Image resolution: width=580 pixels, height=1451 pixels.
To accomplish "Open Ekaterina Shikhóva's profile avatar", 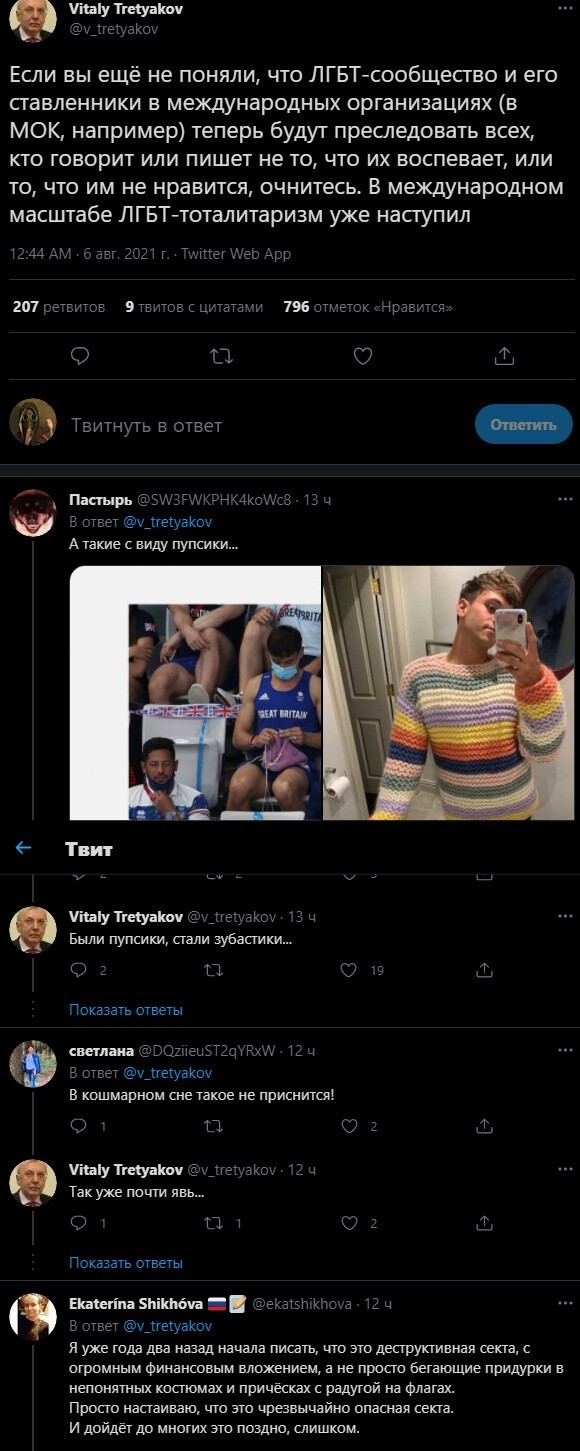I will pos(33,1317).
